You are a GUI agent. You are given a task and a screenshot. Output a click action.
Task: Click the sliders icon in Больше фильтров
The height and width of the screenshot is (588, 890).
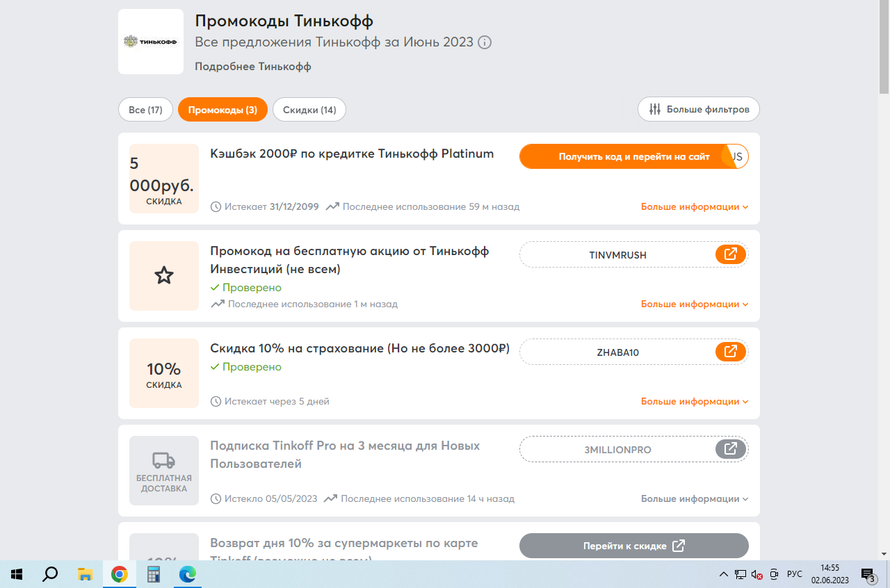click(655, 109)
